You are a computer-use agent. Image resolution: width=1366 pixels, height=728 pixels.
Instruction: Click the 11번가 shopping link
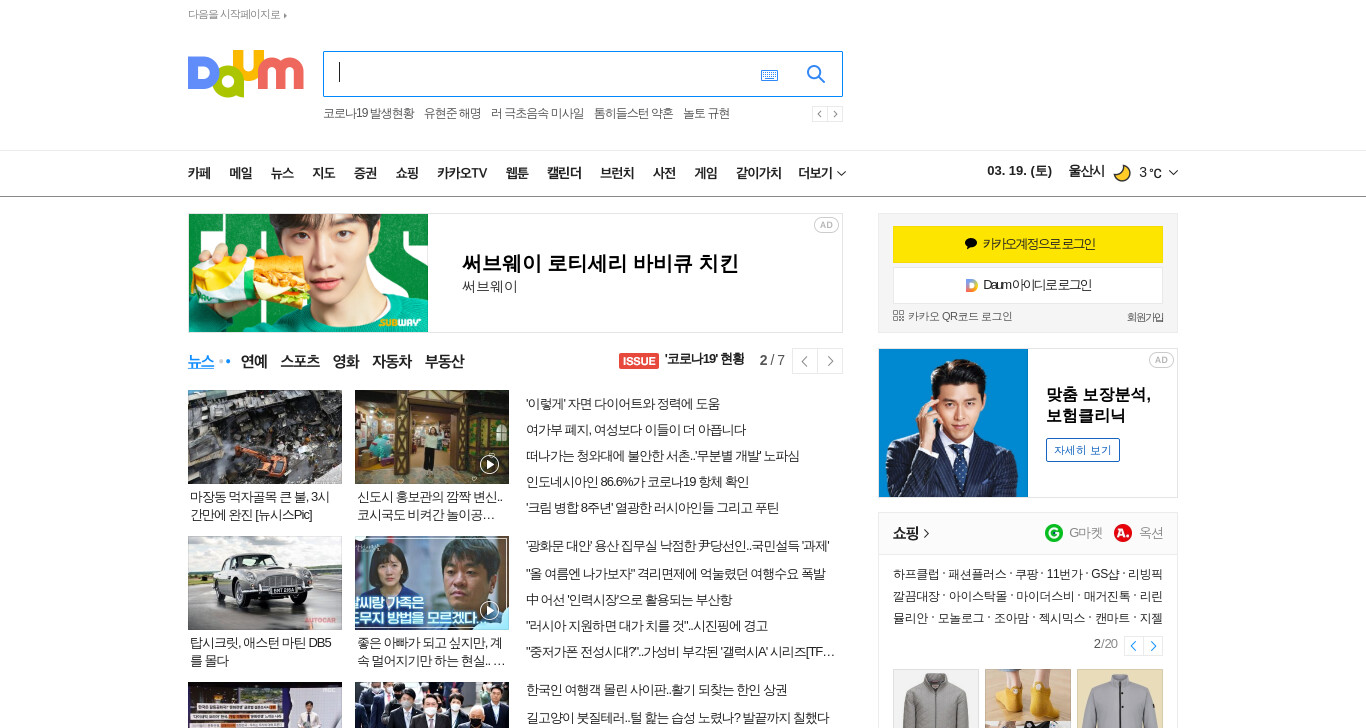tap(1065, 574)
